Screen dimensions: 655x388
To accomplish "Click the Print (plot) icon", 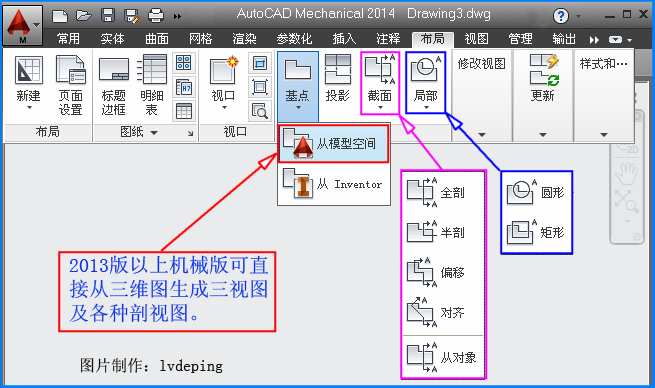I will tap(156, 16).
